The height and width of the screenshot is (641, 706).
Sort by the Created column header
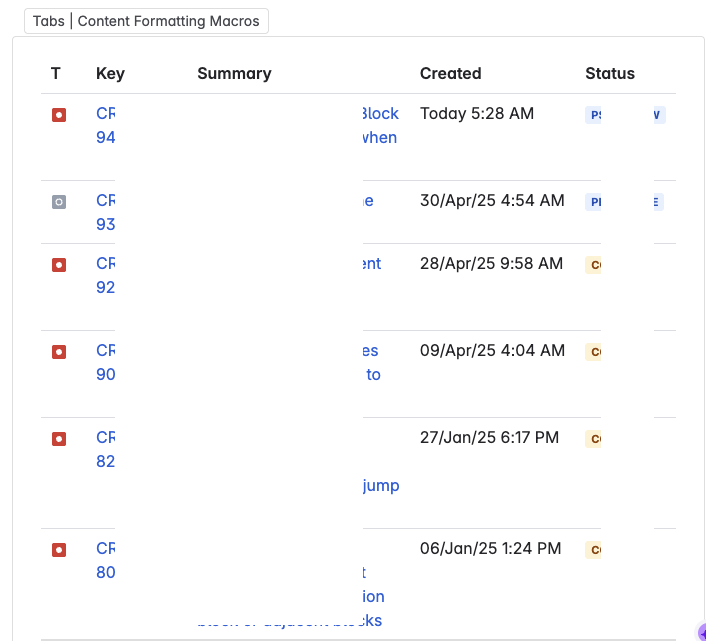pyautogui.click(x=450, y=73)
